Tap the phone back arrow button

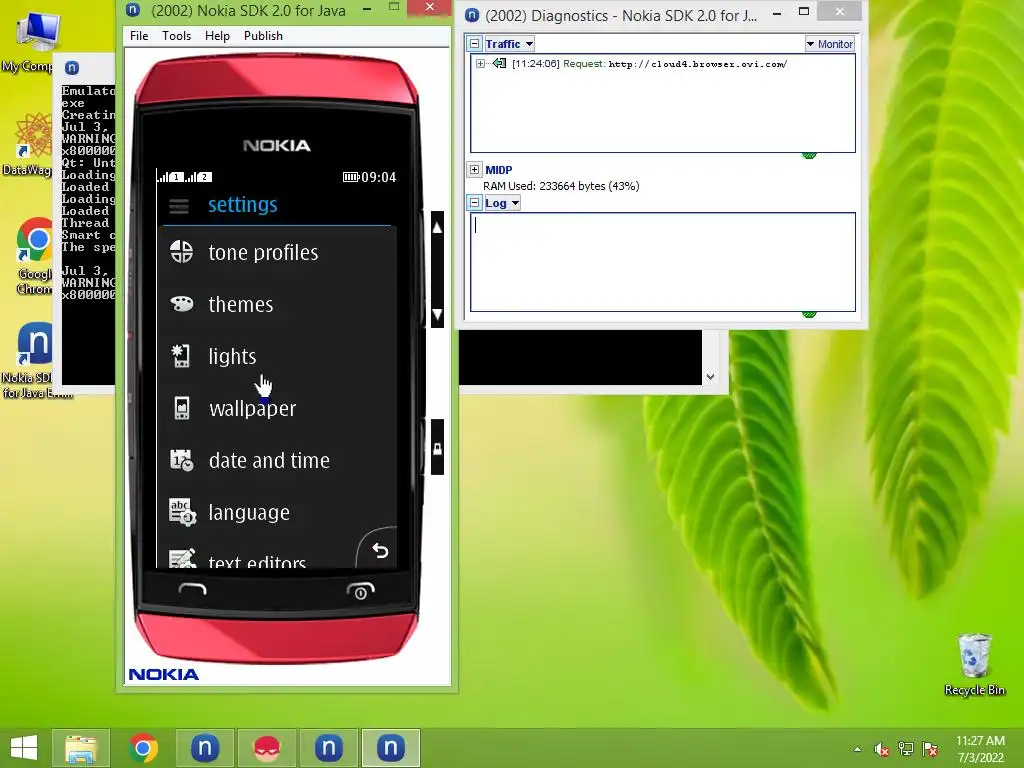point(380,551)
